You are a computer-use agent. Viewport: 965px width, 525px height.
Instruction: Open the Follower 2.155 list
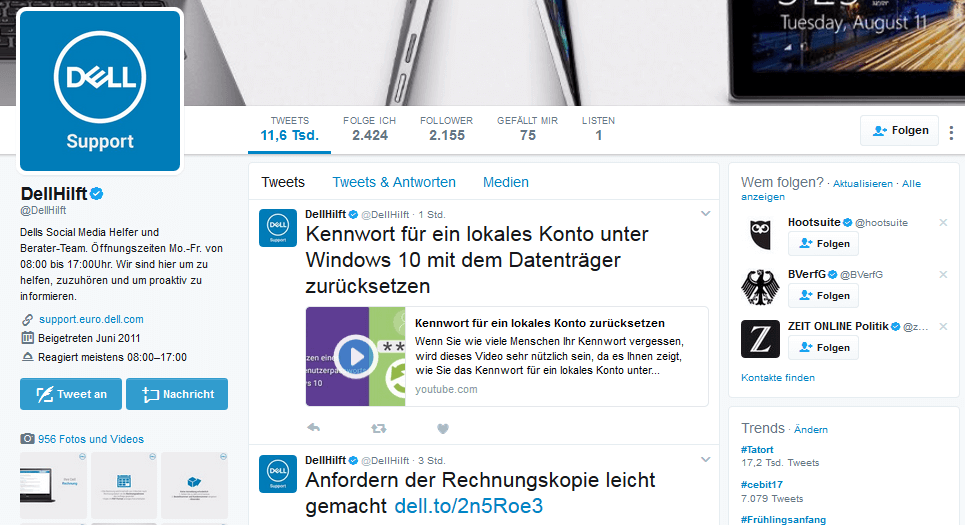[447, 129]
